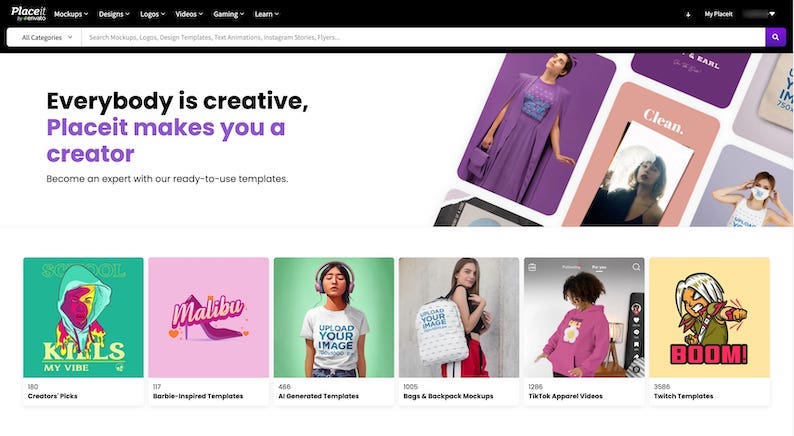Open the Videos menu
This screenshot has height=436, width=794.
pos(189,14)
